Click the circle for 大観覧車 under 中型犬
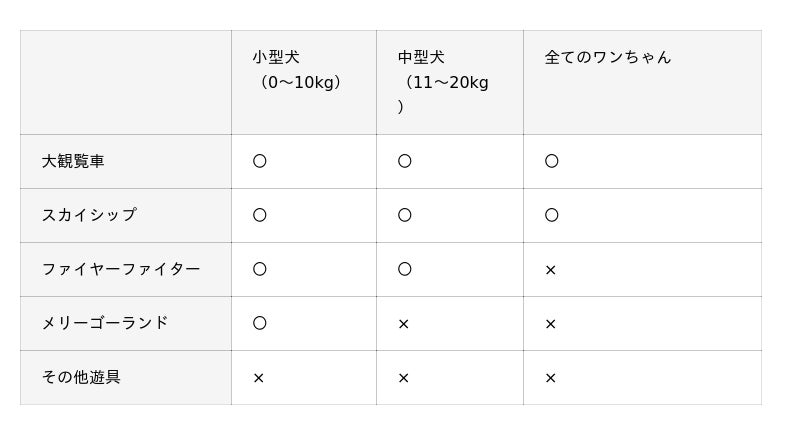 405,161
